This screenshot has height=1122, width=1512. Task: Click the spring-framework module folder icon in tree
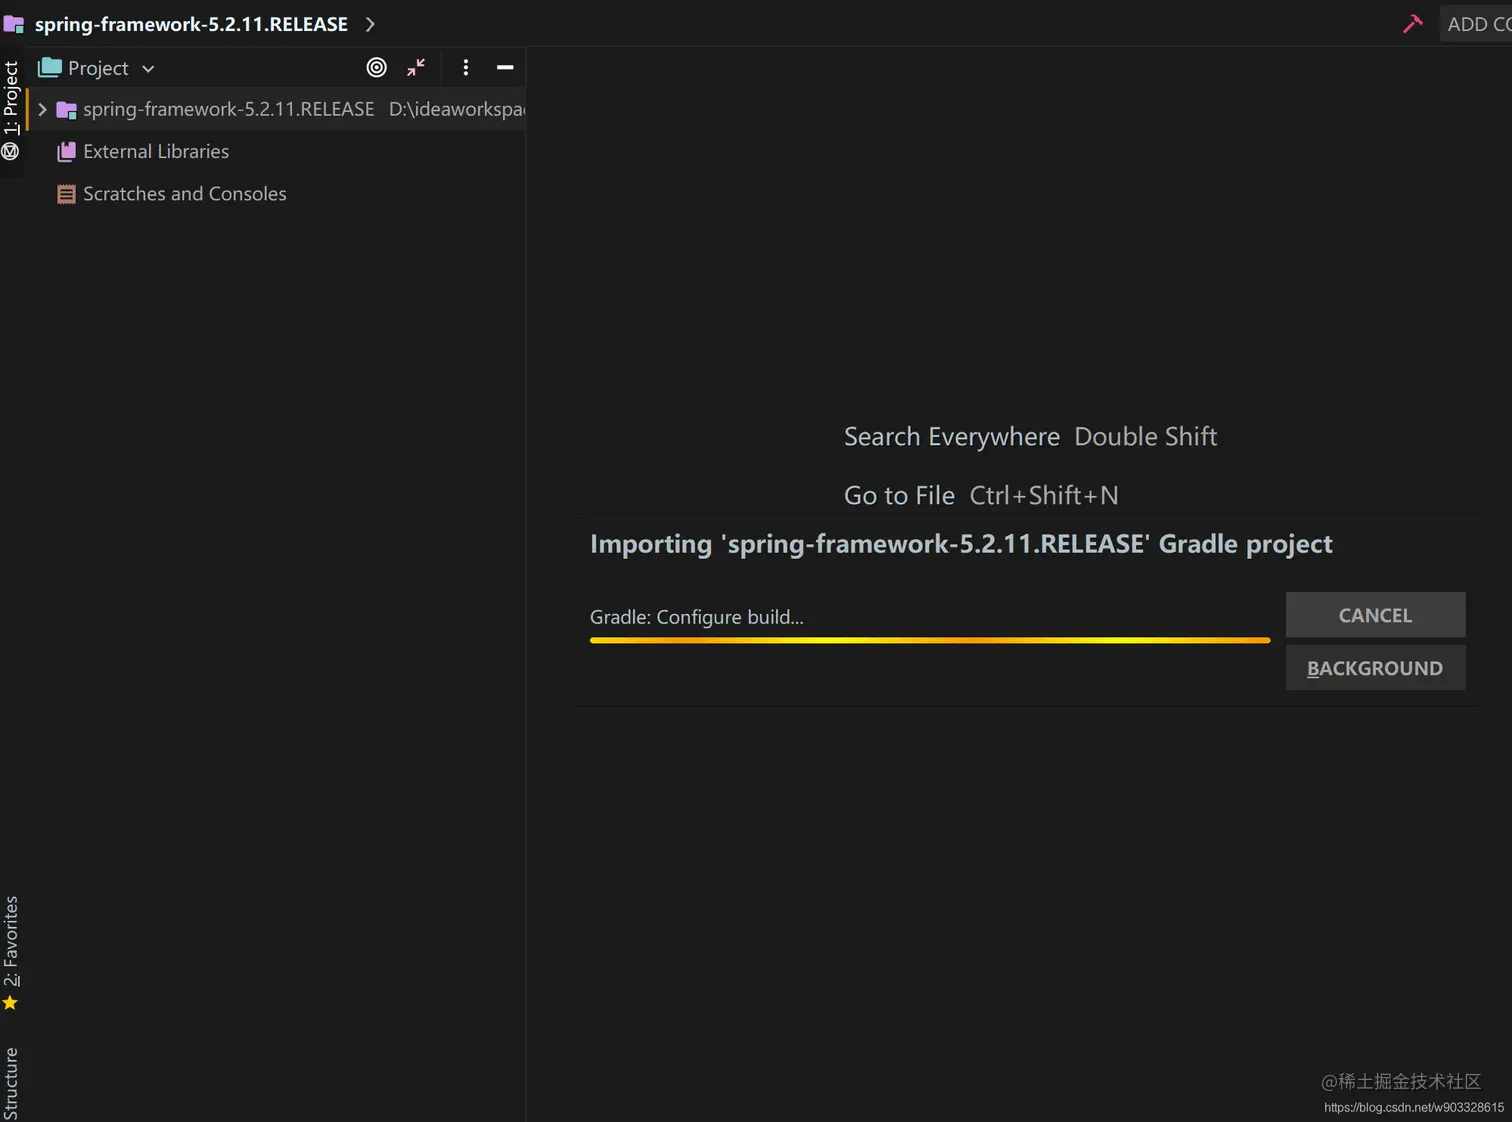coord(66,110)
